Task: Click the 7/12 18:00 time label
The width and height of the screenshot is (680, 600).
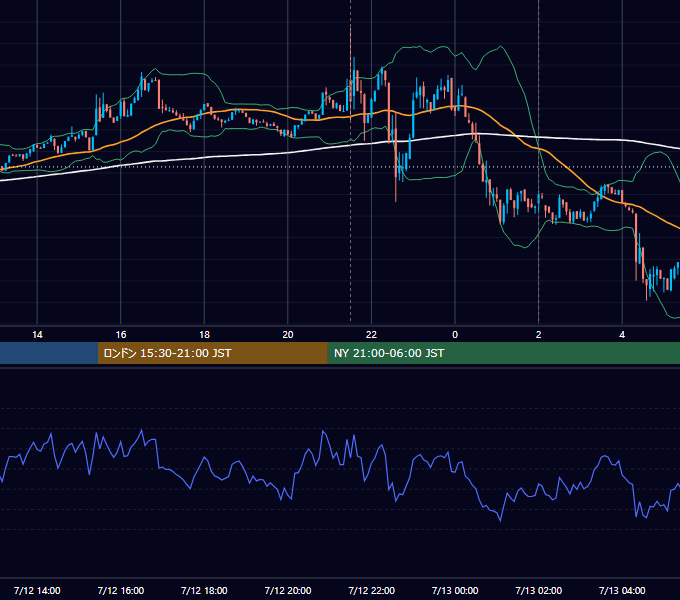Action: click(204, 590)
